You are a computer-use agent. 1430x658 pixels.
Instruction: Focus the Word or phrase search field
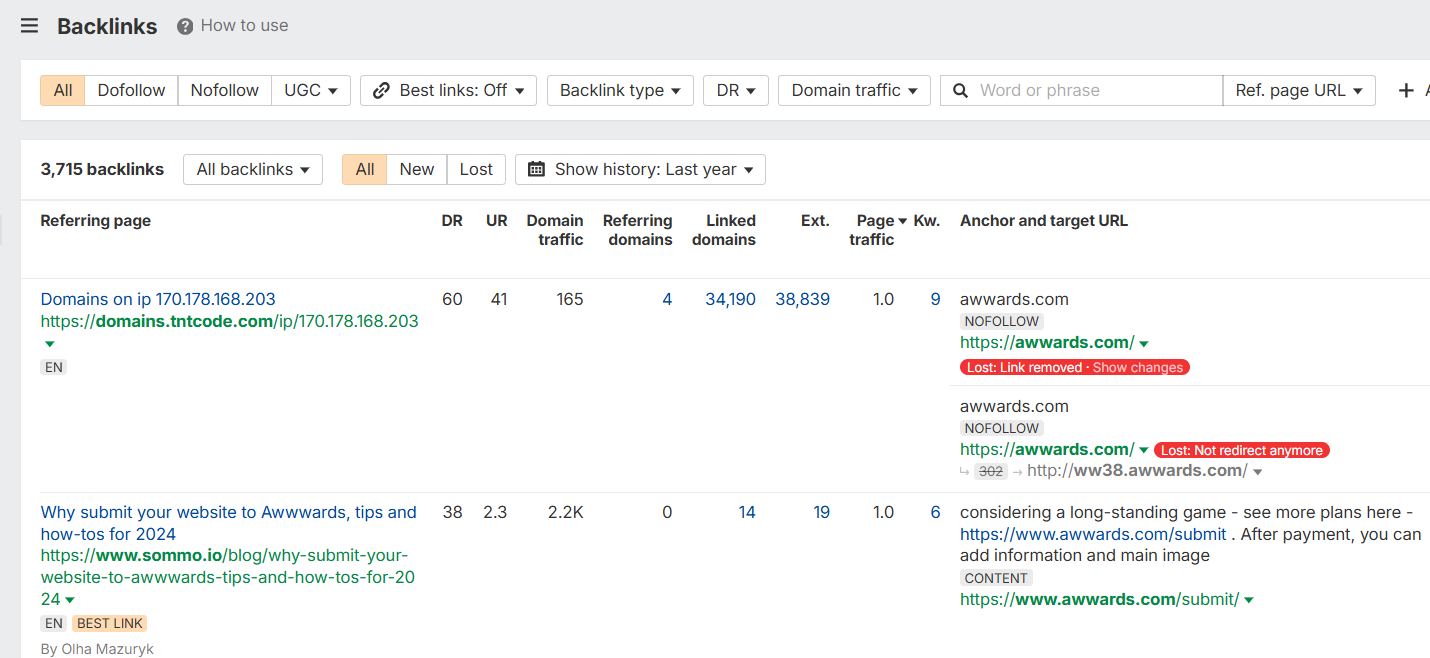coord(1080,90)
